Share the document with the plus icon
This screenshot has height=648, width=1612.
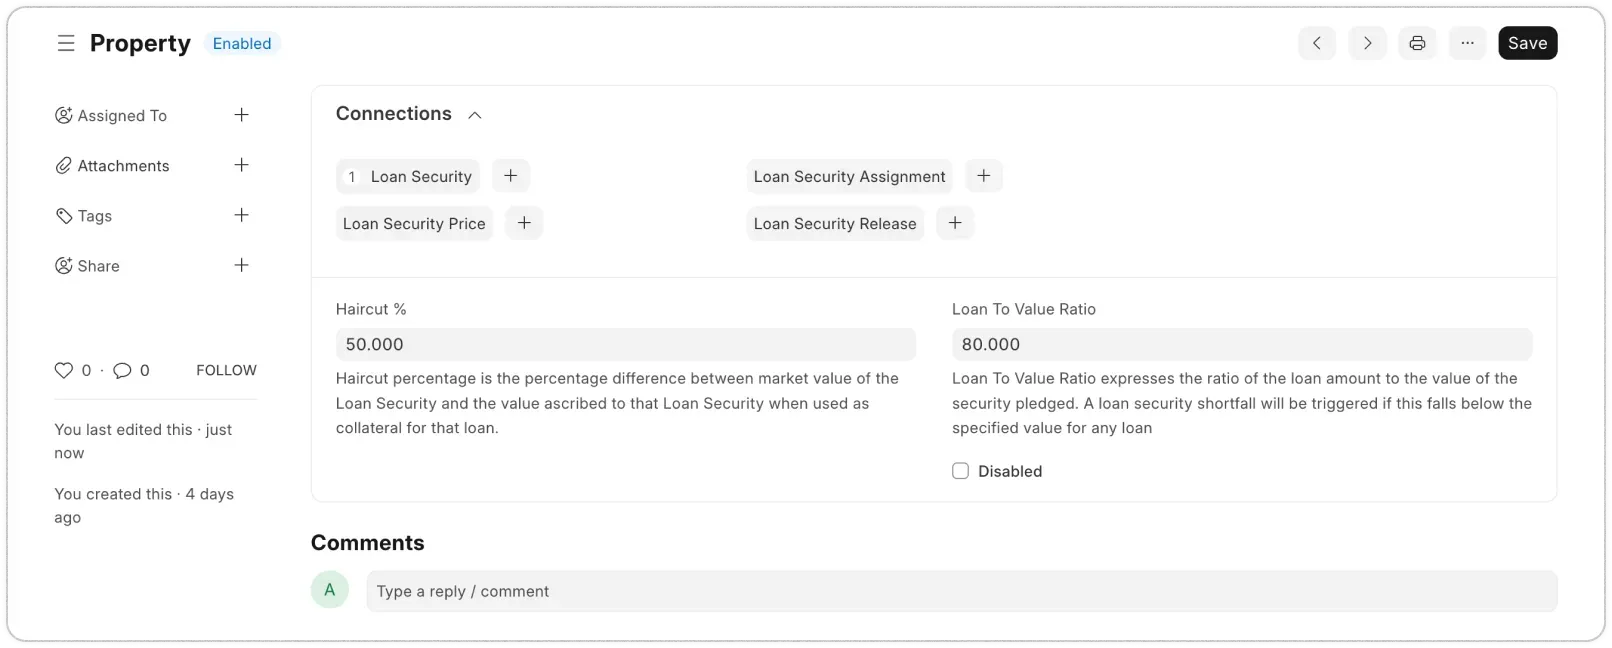(241, 265)
